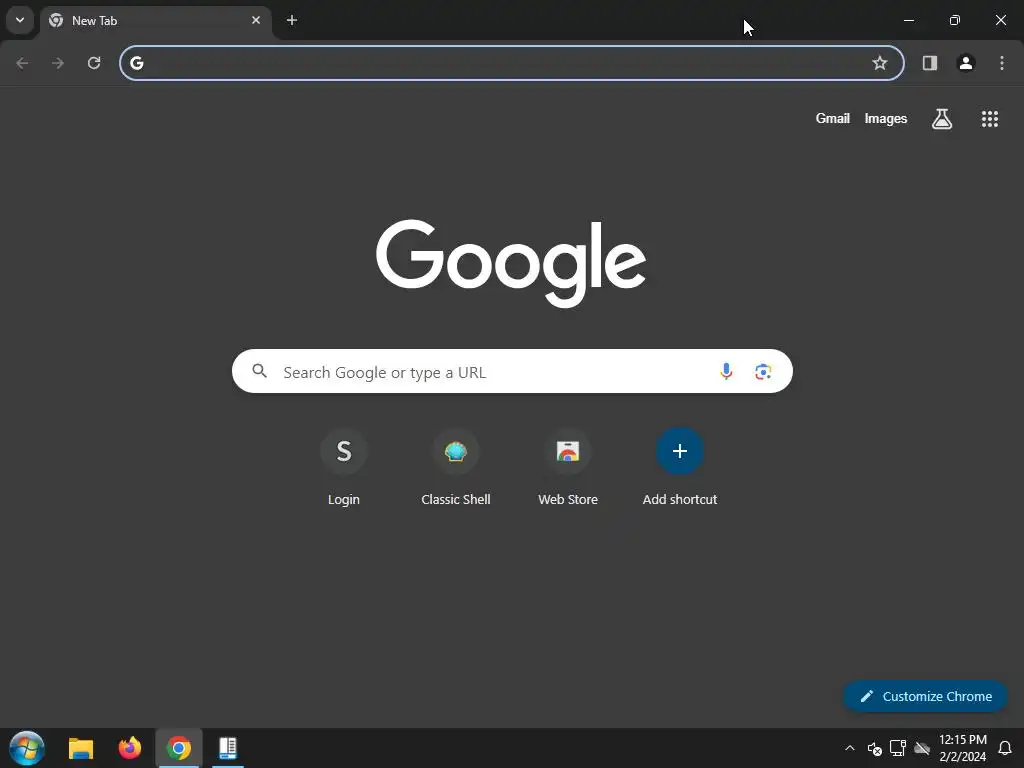The image size is (1024, 768).
Task: Click the Search Google or type a URL box
Action: pos(512,371)
